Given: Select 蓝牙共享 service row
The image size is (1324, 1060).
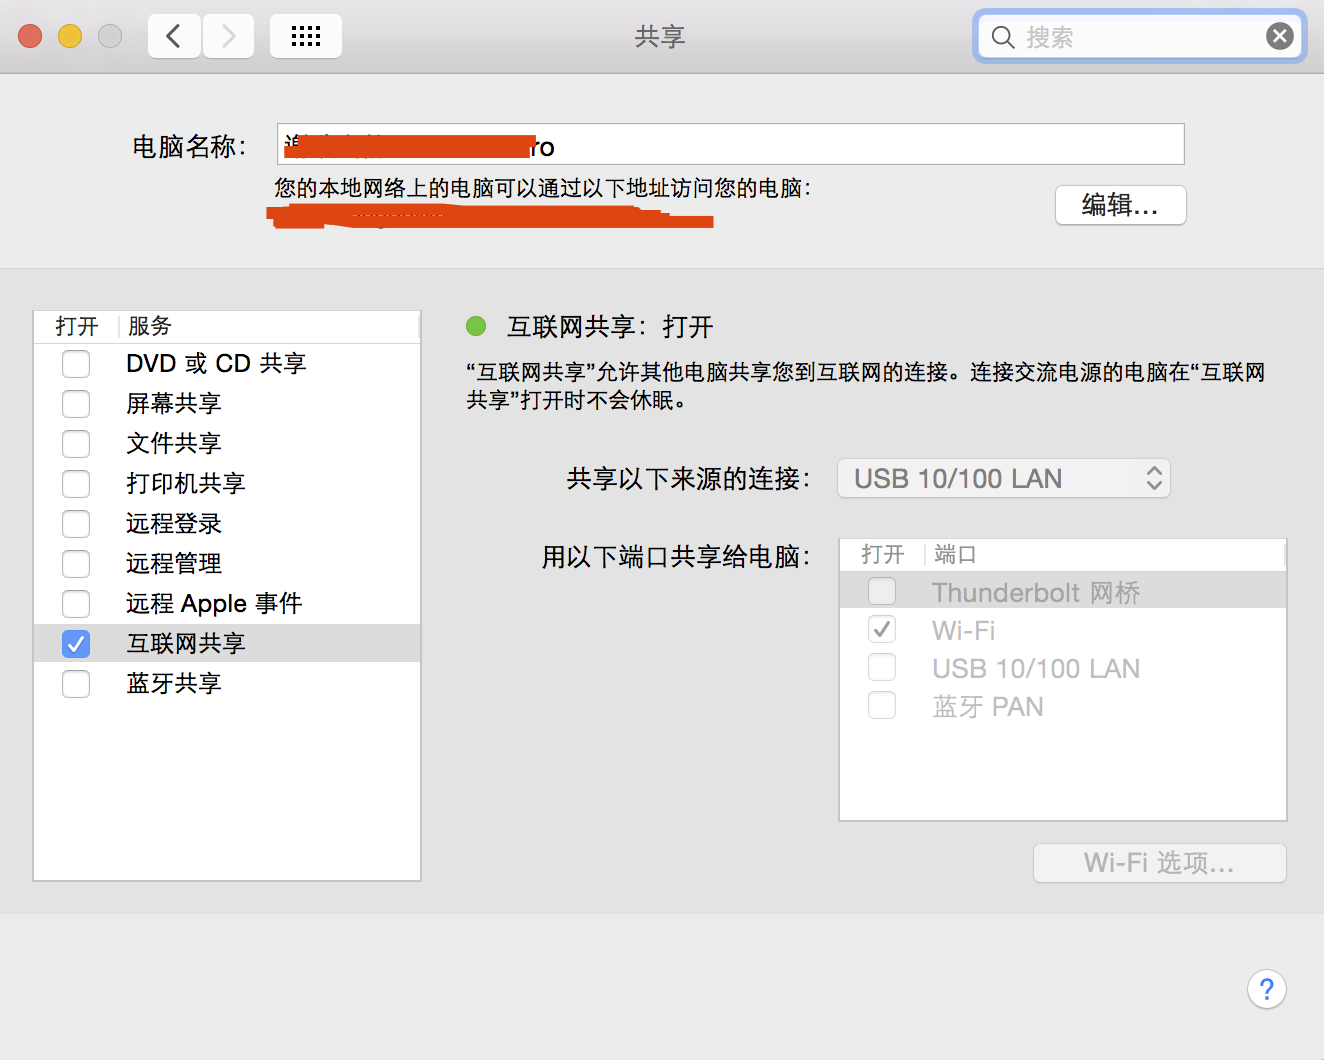Looking at the screenshot, I should coord(227,684).
